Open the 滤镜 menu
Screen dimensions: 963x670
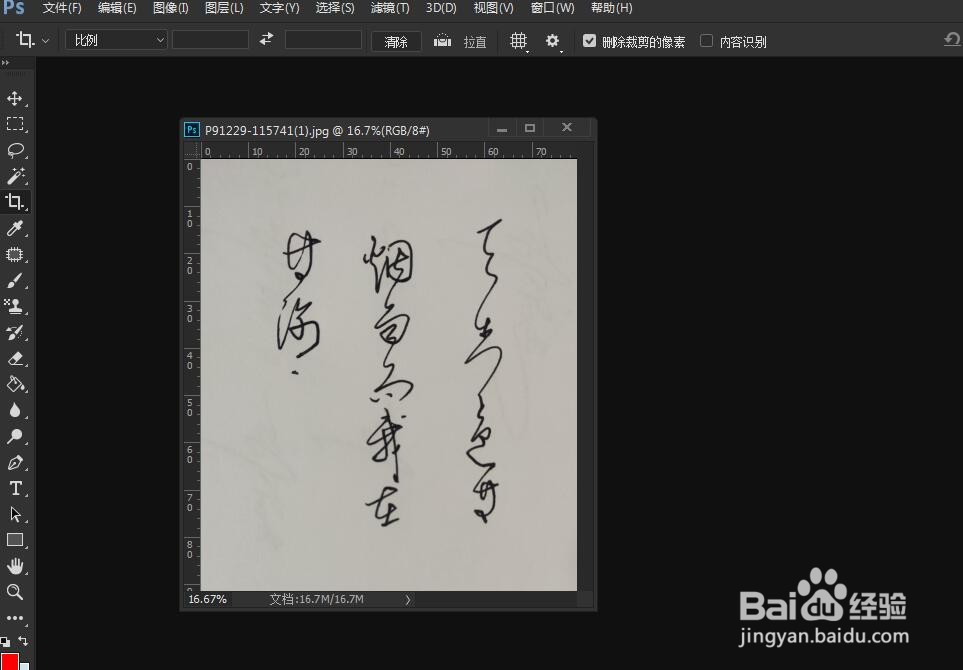point(389,8)
